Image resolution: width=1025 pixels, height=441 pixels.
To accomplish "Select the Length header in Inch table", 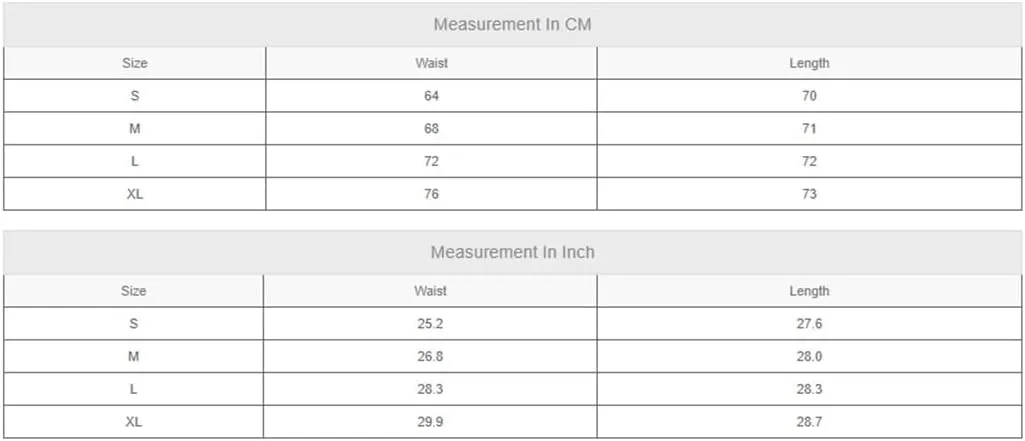I will pos(809,291).
